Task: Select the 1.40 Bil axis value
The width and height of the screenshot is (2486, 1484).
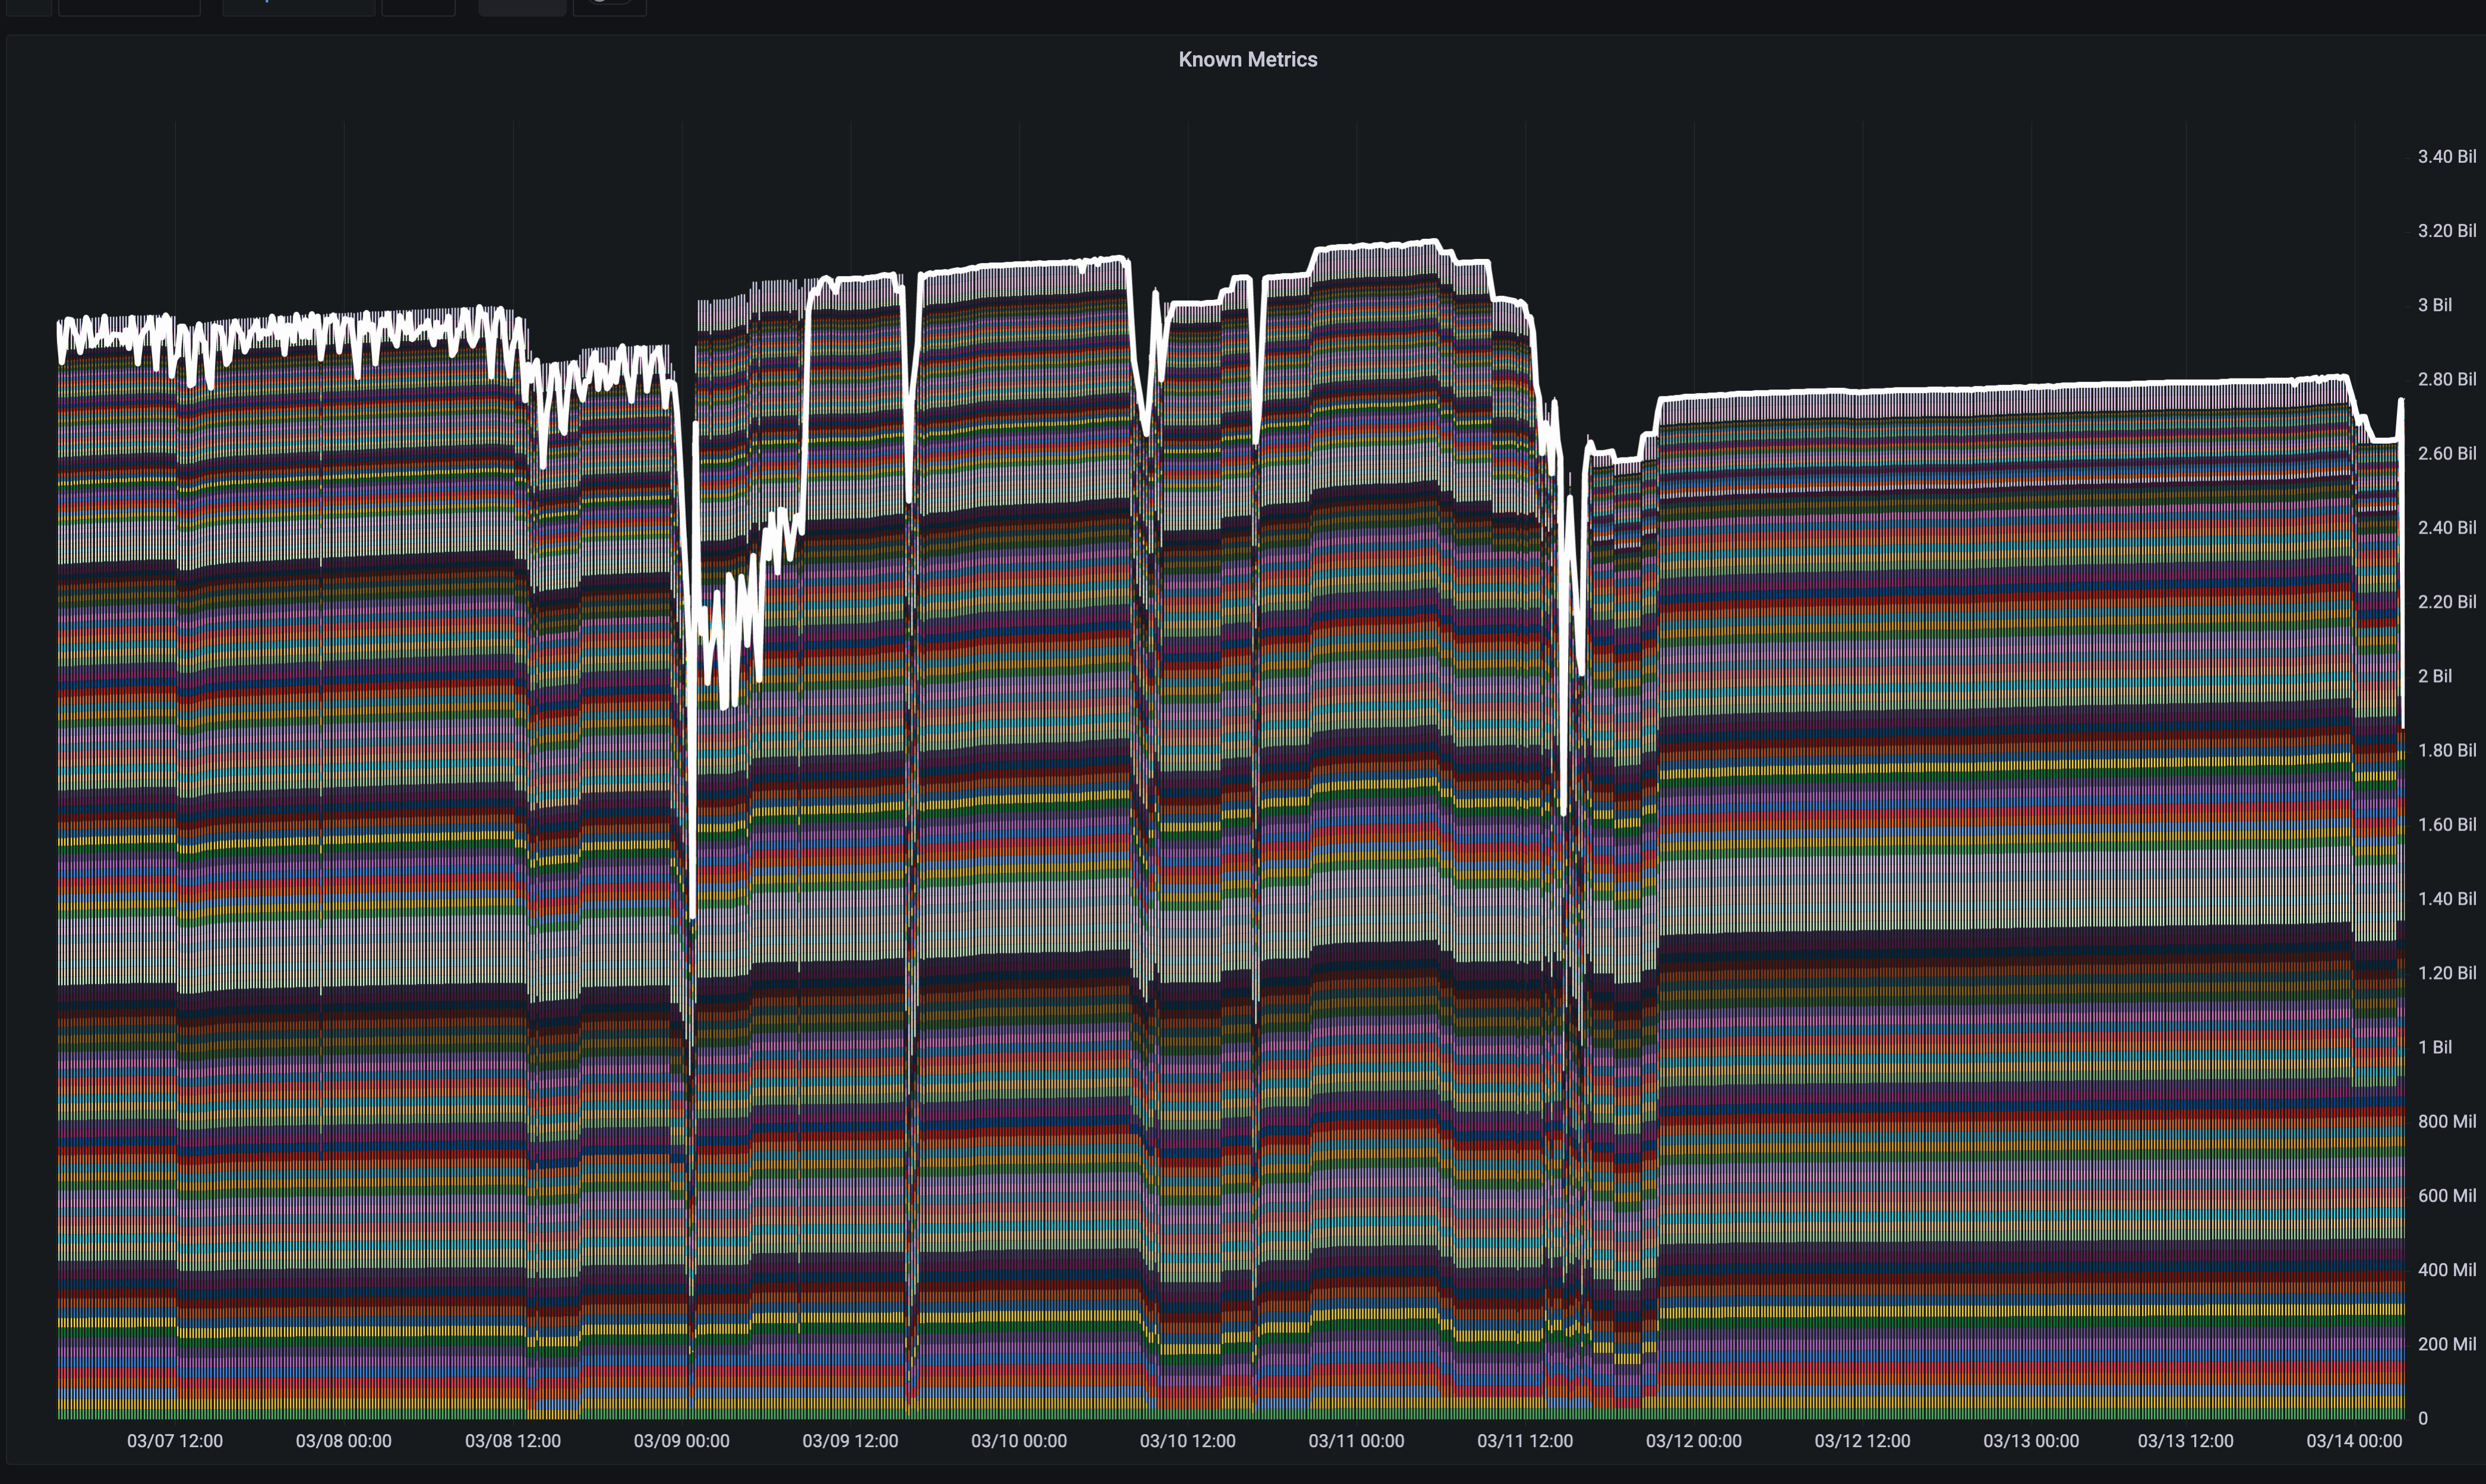Action: point(2447,898)
